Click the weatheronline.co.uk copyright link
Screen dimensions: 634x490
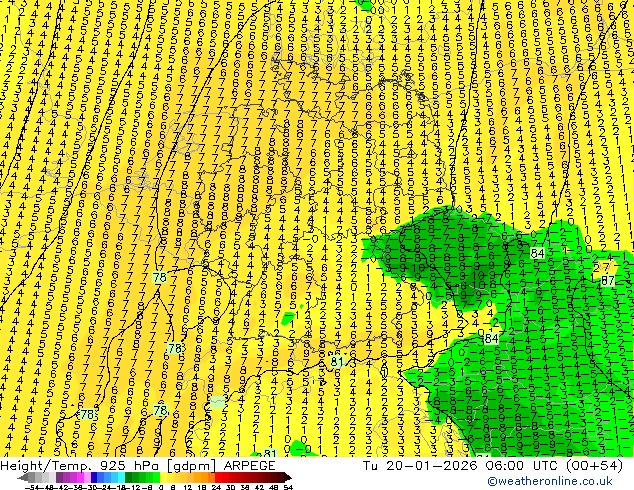[x=549, y=481]
